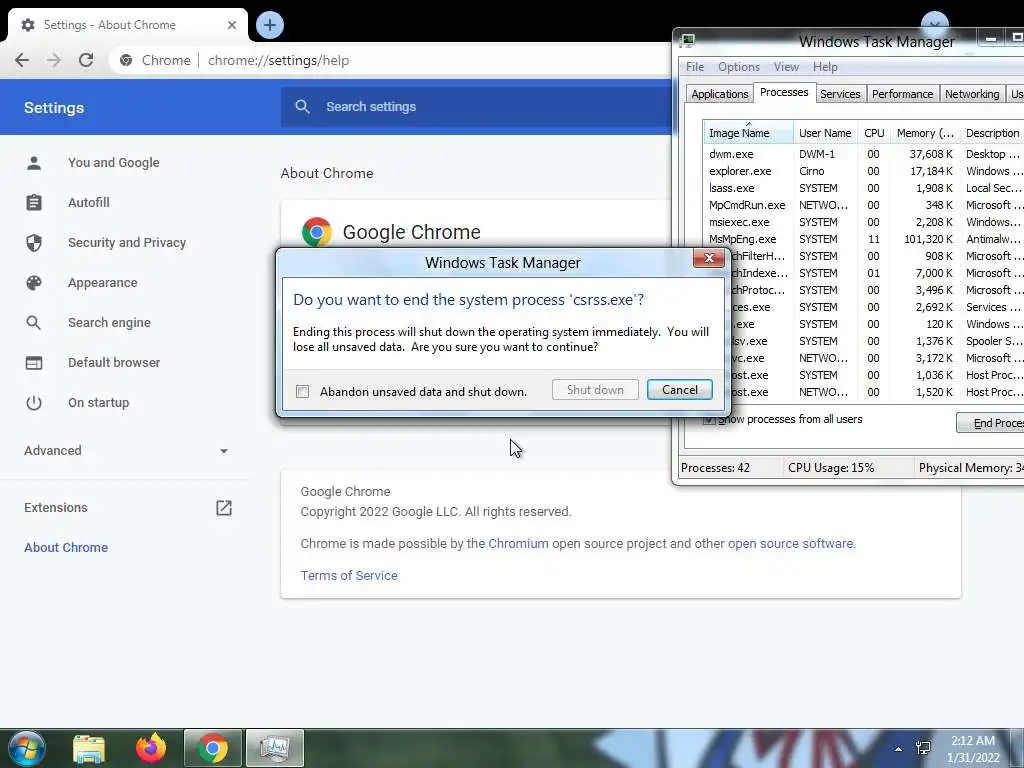Screen dimensions: 1024x768
Task: Open the open source software link
Action: point(790,543)
